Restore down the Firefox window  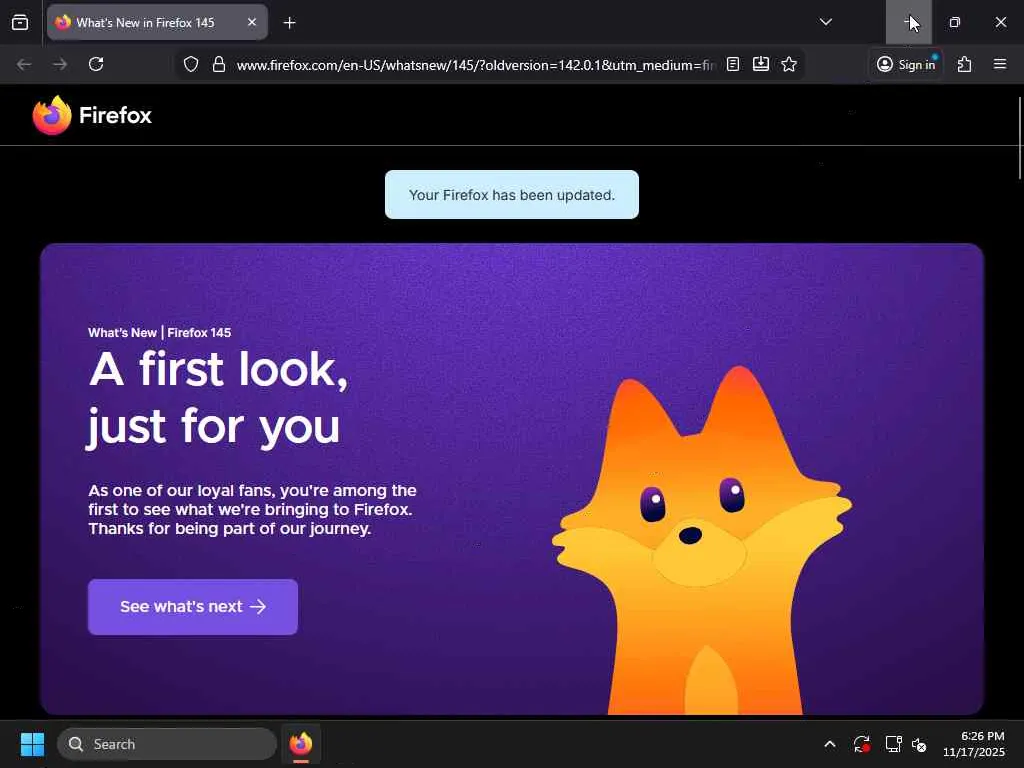coord(955,22)
